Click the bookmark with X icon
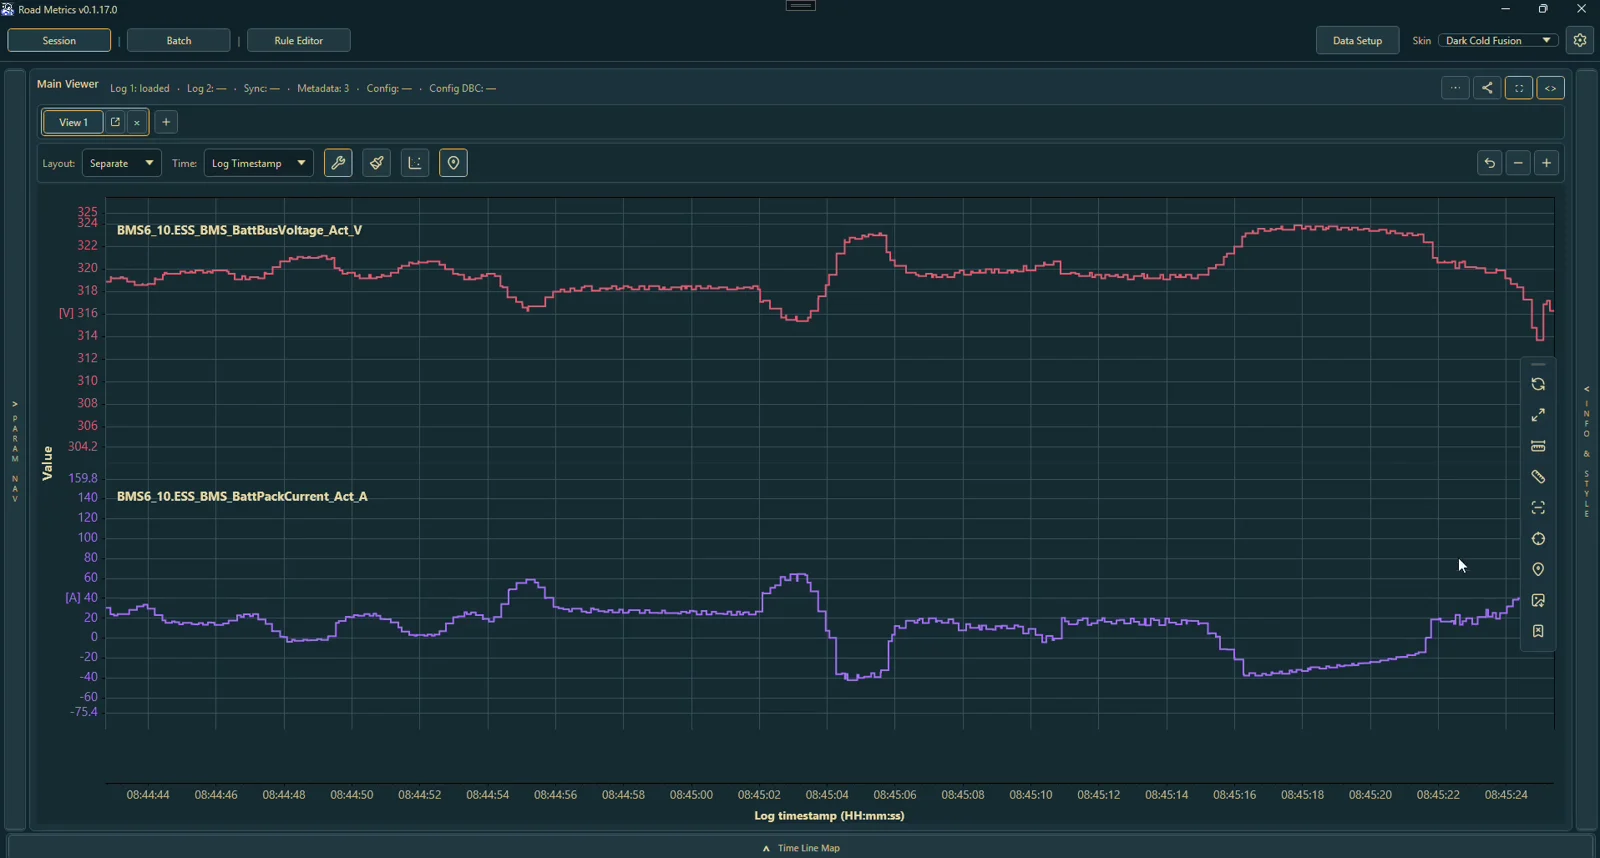 (1538, 632)
